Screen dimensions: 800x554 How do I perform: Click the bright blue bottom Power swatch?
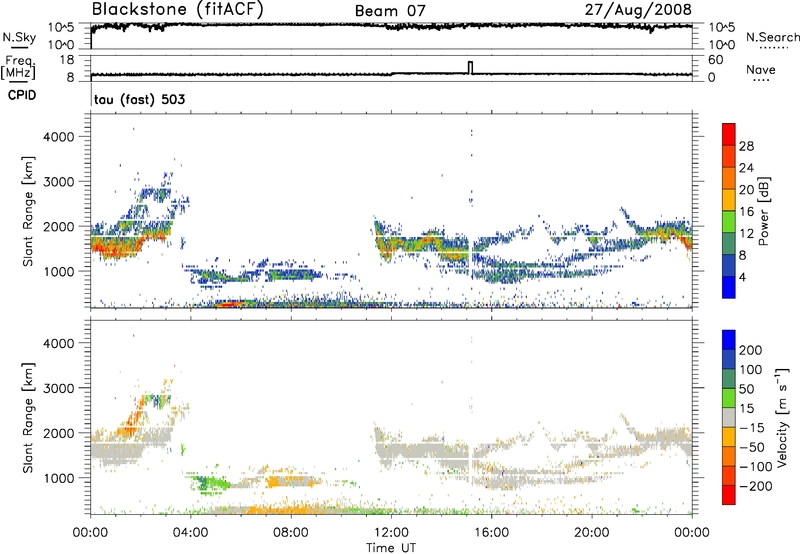point(729,287)
